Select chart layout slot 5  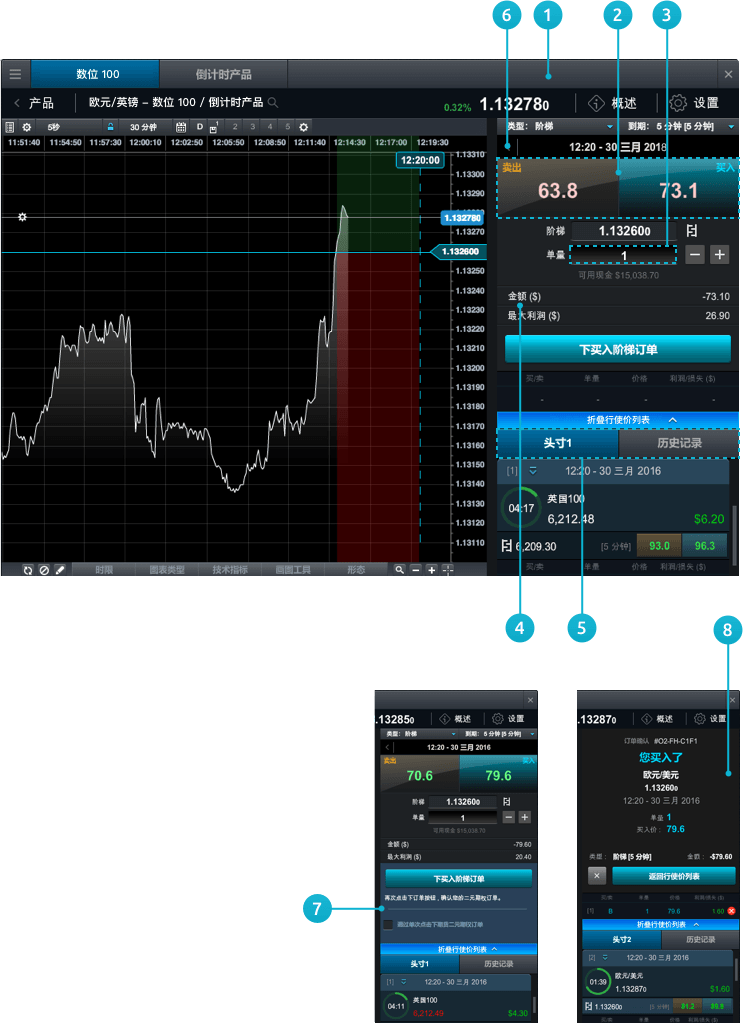pos(287,127)
